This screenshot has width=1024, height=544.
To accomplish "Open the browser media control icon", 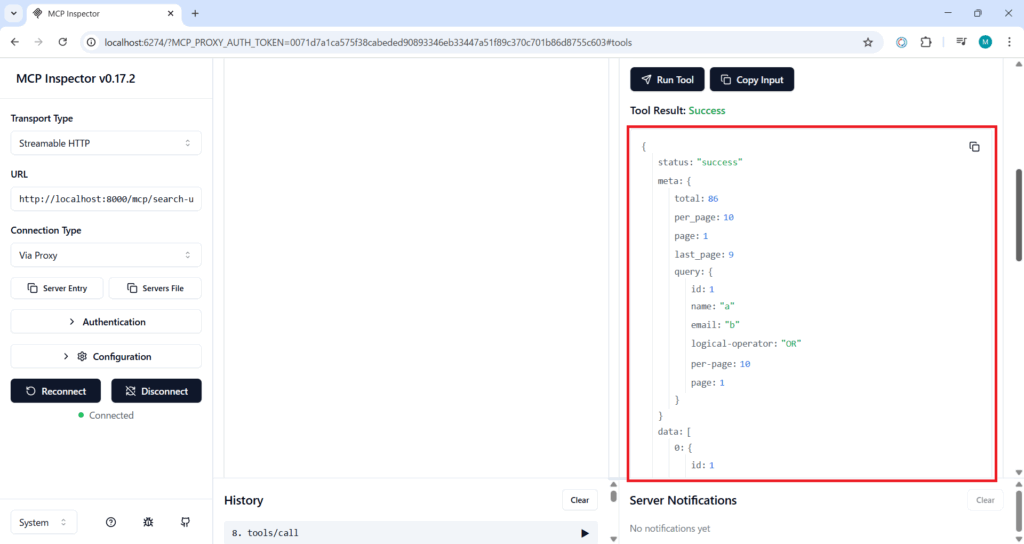I will coord(961,42).
